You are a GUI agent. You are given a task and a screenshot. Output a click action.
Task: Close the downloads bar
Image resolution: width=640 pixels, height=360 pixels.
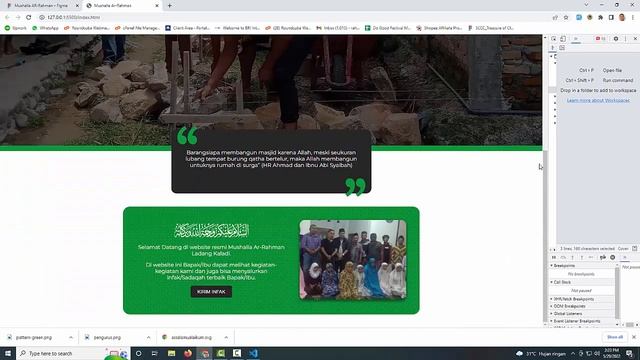pyautogui.click(x=634, y=337)
